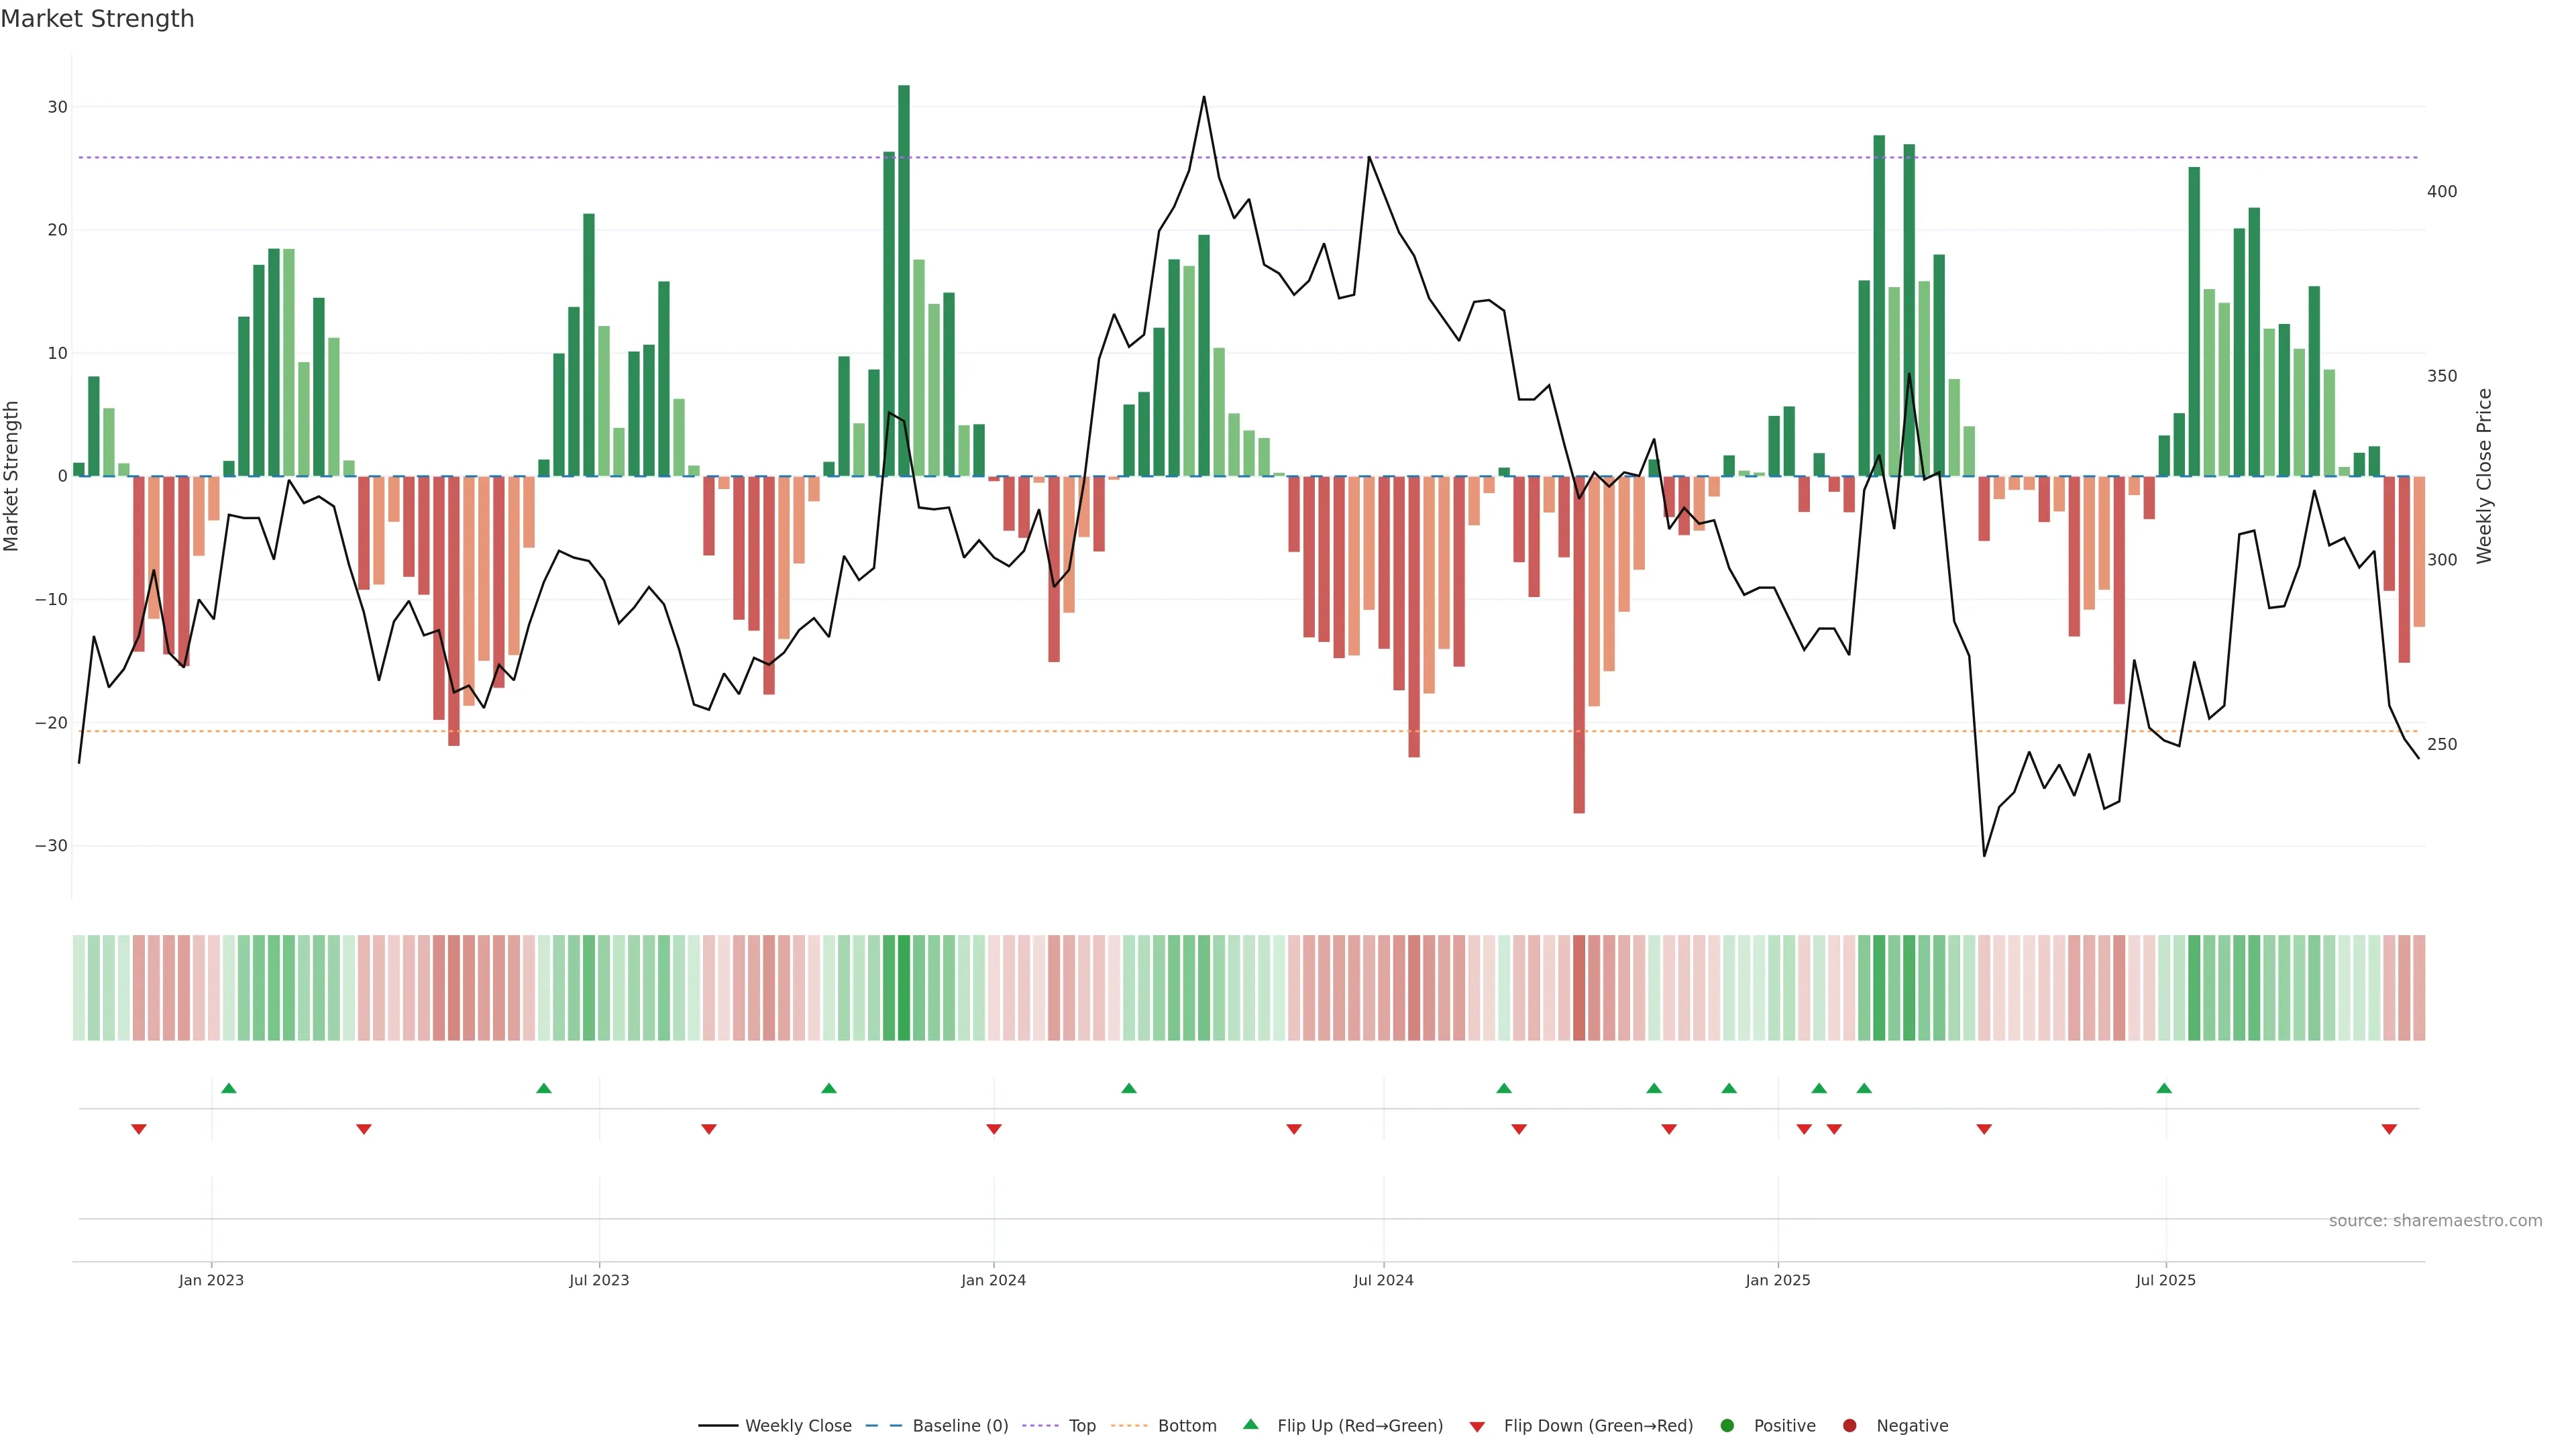The height and width of the screenshot is (1449, 2576).
Task: Click the darkest green heatmap strip cell
Action: point(904,988)
